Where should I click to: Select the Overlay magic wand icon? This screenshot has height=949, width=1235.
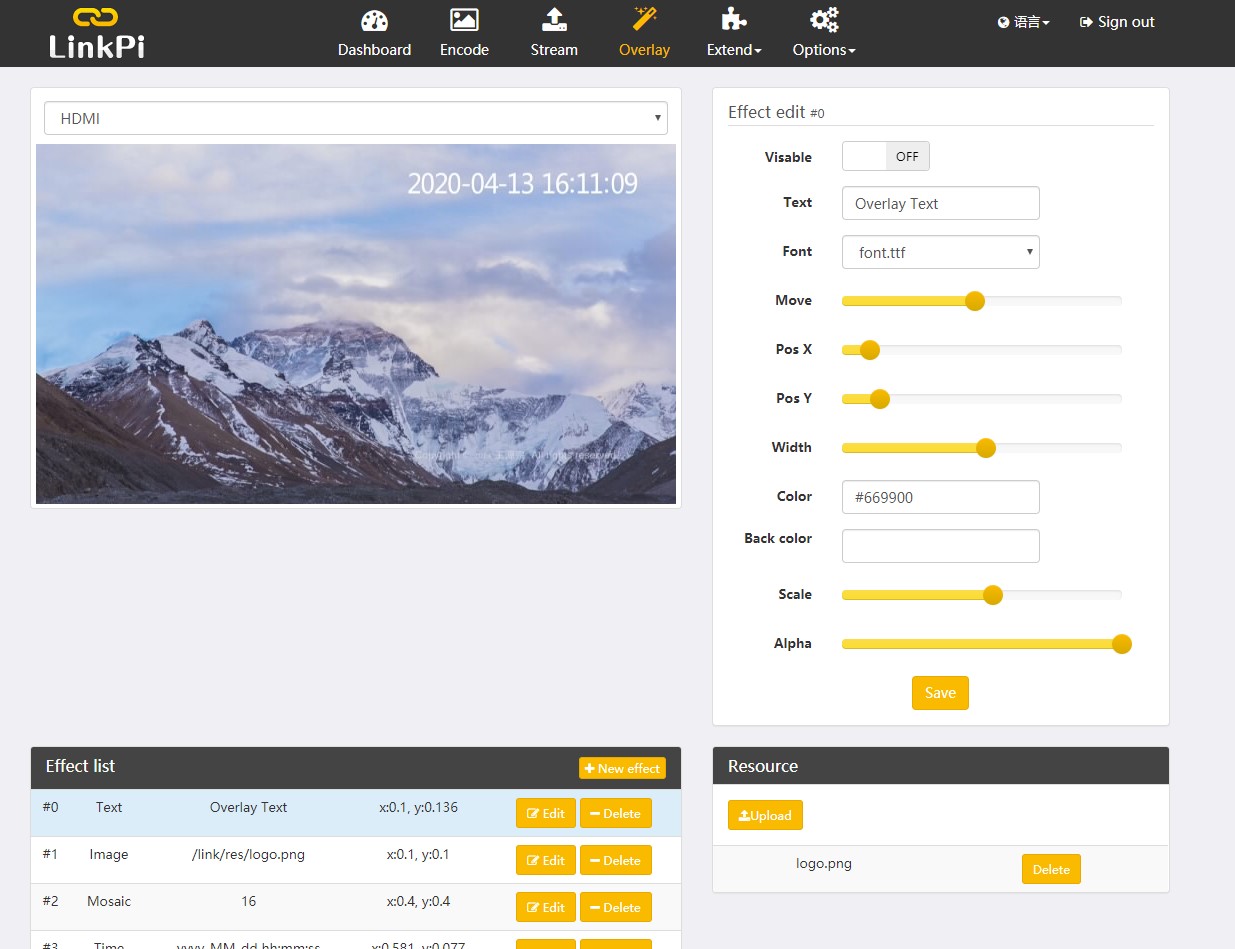tap(644, 19)
